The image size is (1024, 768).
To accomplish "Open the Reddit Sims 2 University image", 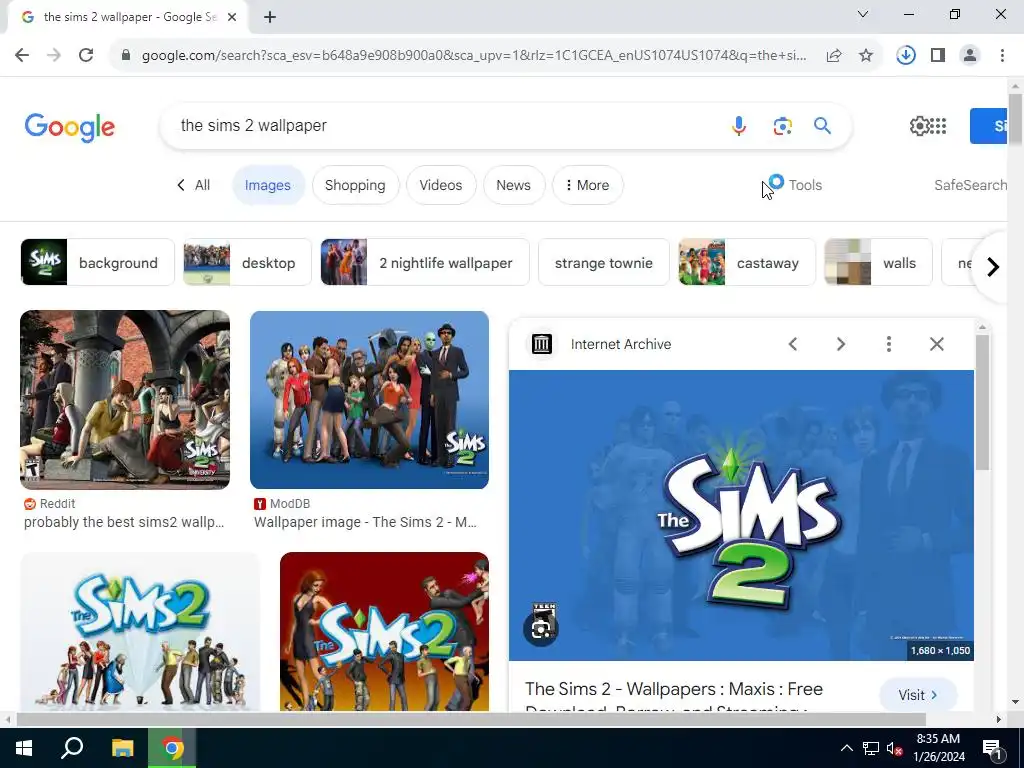I will click(125, 400).
